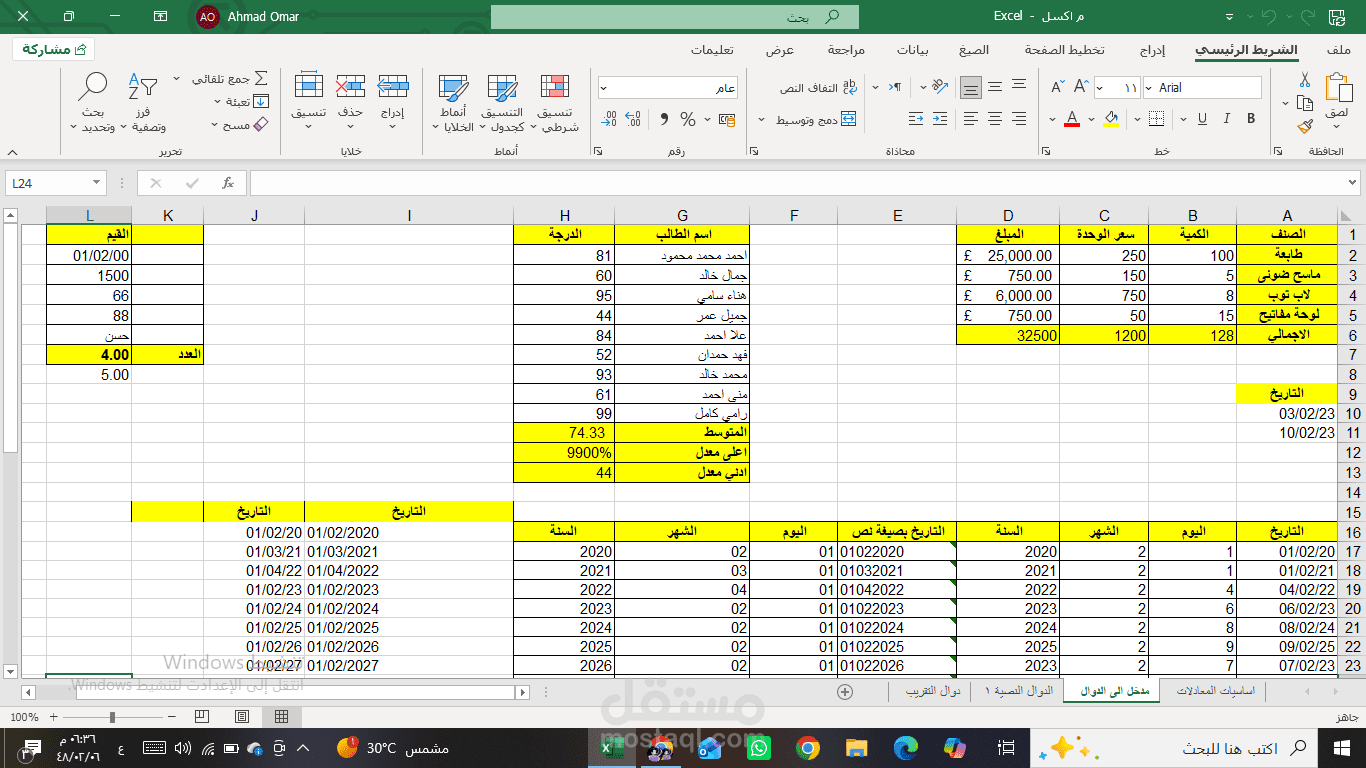Open the ملف (File) tab

[1339, 50]
